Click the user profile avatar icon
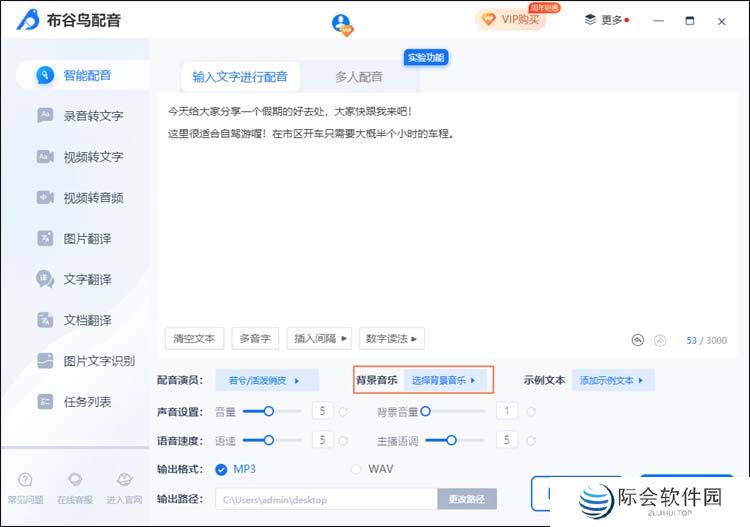 tap(342, 24)
